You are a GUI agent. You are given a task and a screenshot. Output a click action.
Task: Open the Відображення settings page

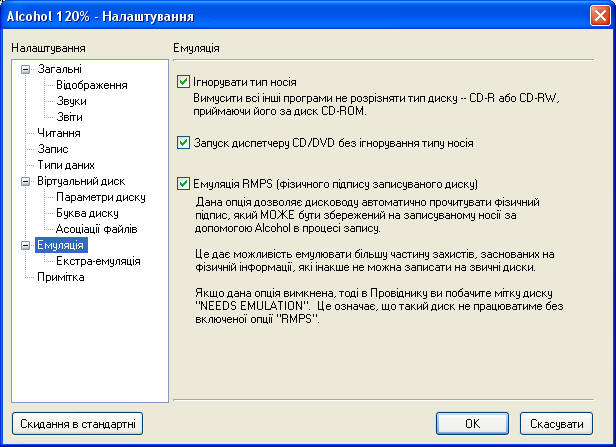(91, 86)
